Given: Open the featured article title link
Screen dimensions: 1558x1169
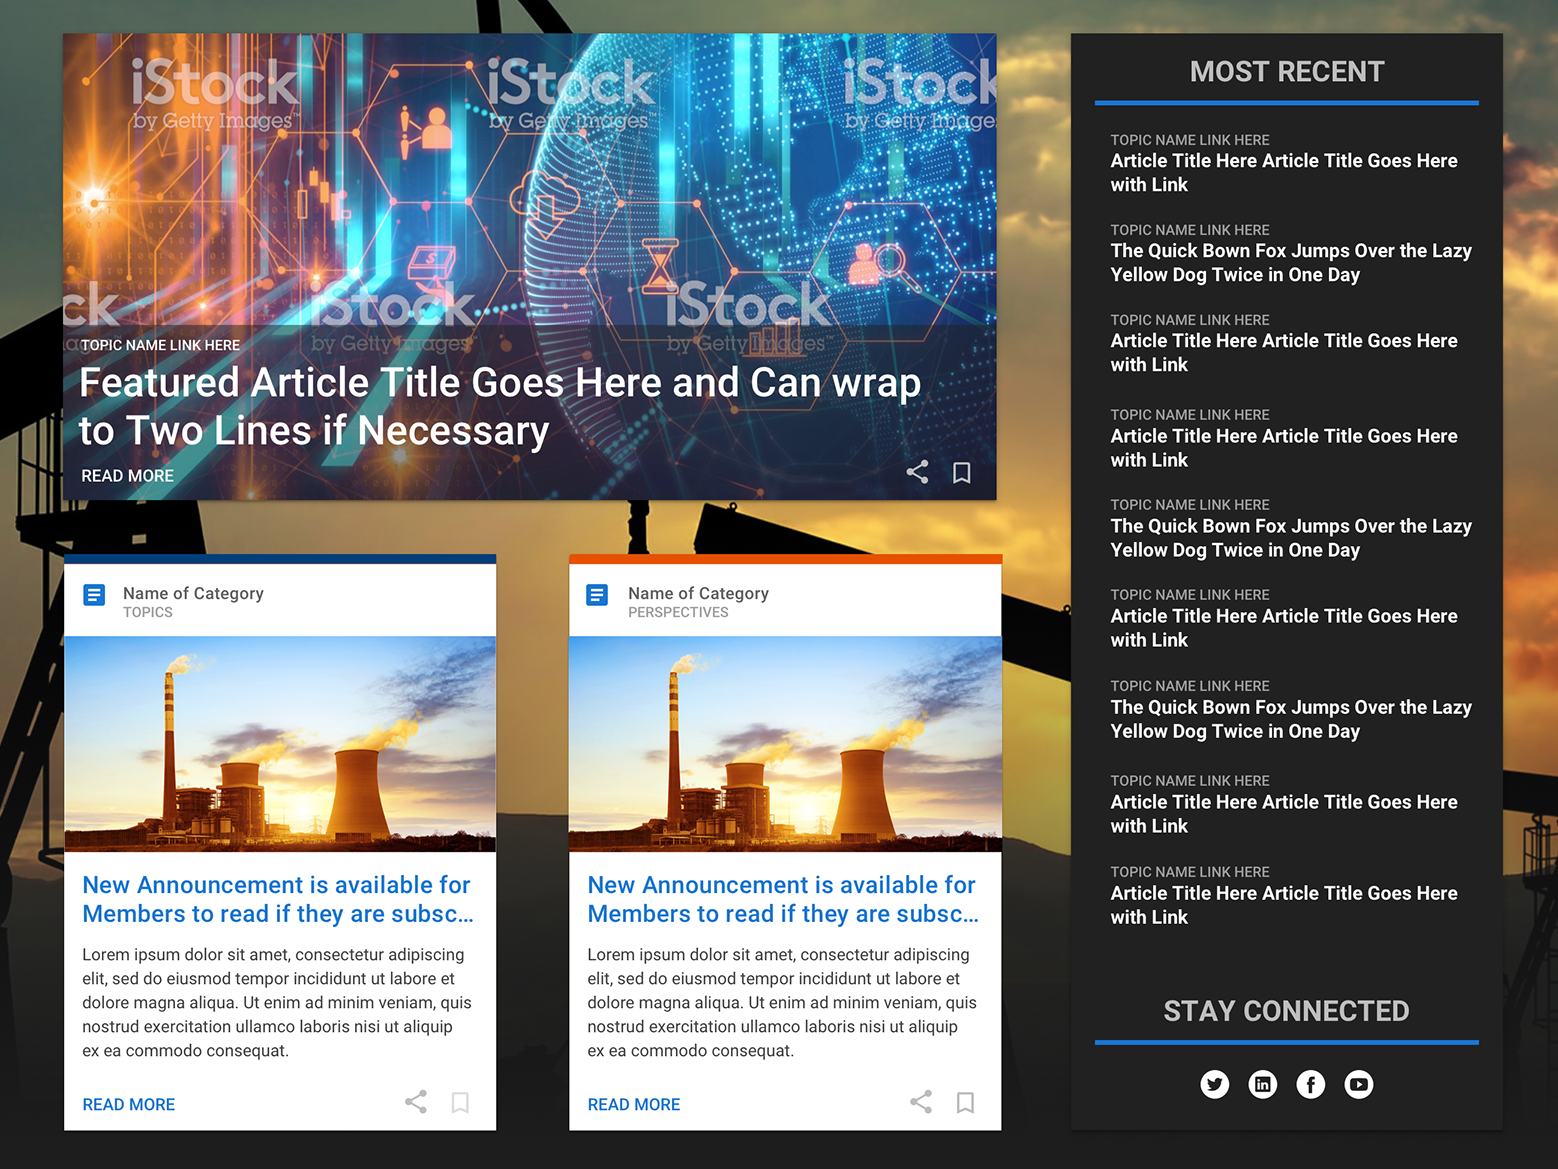Looking at the screenshot, I should click(x=500, y=407).
